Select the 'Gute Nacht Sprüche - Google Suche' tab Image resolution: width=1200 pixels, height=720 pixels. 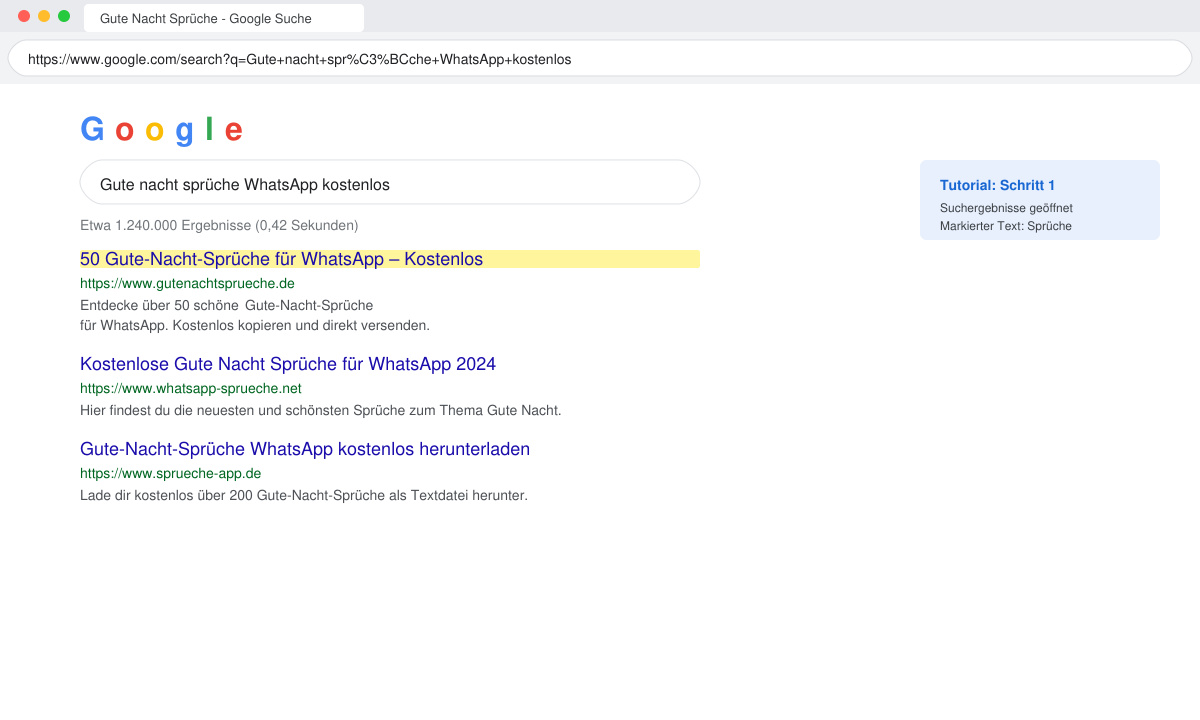224,18
